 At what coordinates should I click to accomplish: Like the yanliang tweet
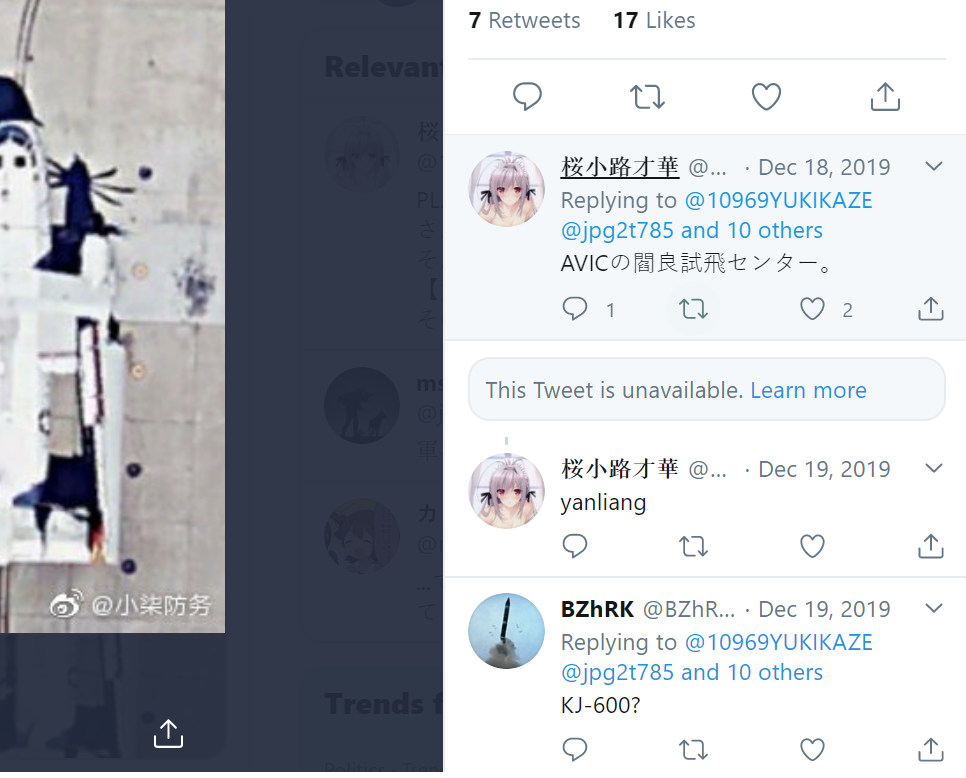pos(812,546)
